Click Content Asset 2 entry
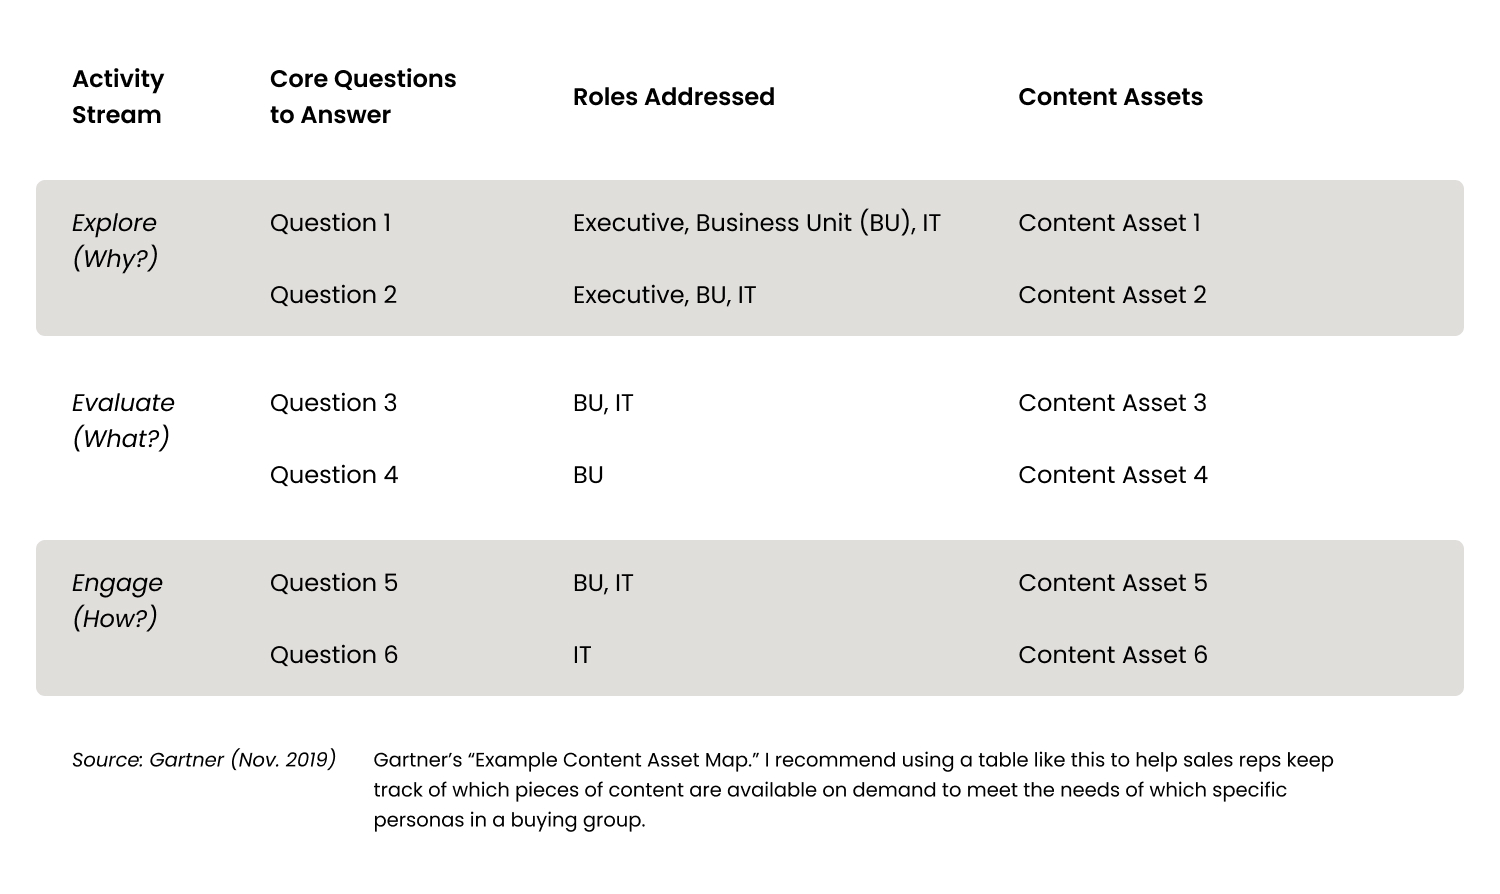Image resolution: width=1500 pixels, height=894 pixels. pos(1112,295)
